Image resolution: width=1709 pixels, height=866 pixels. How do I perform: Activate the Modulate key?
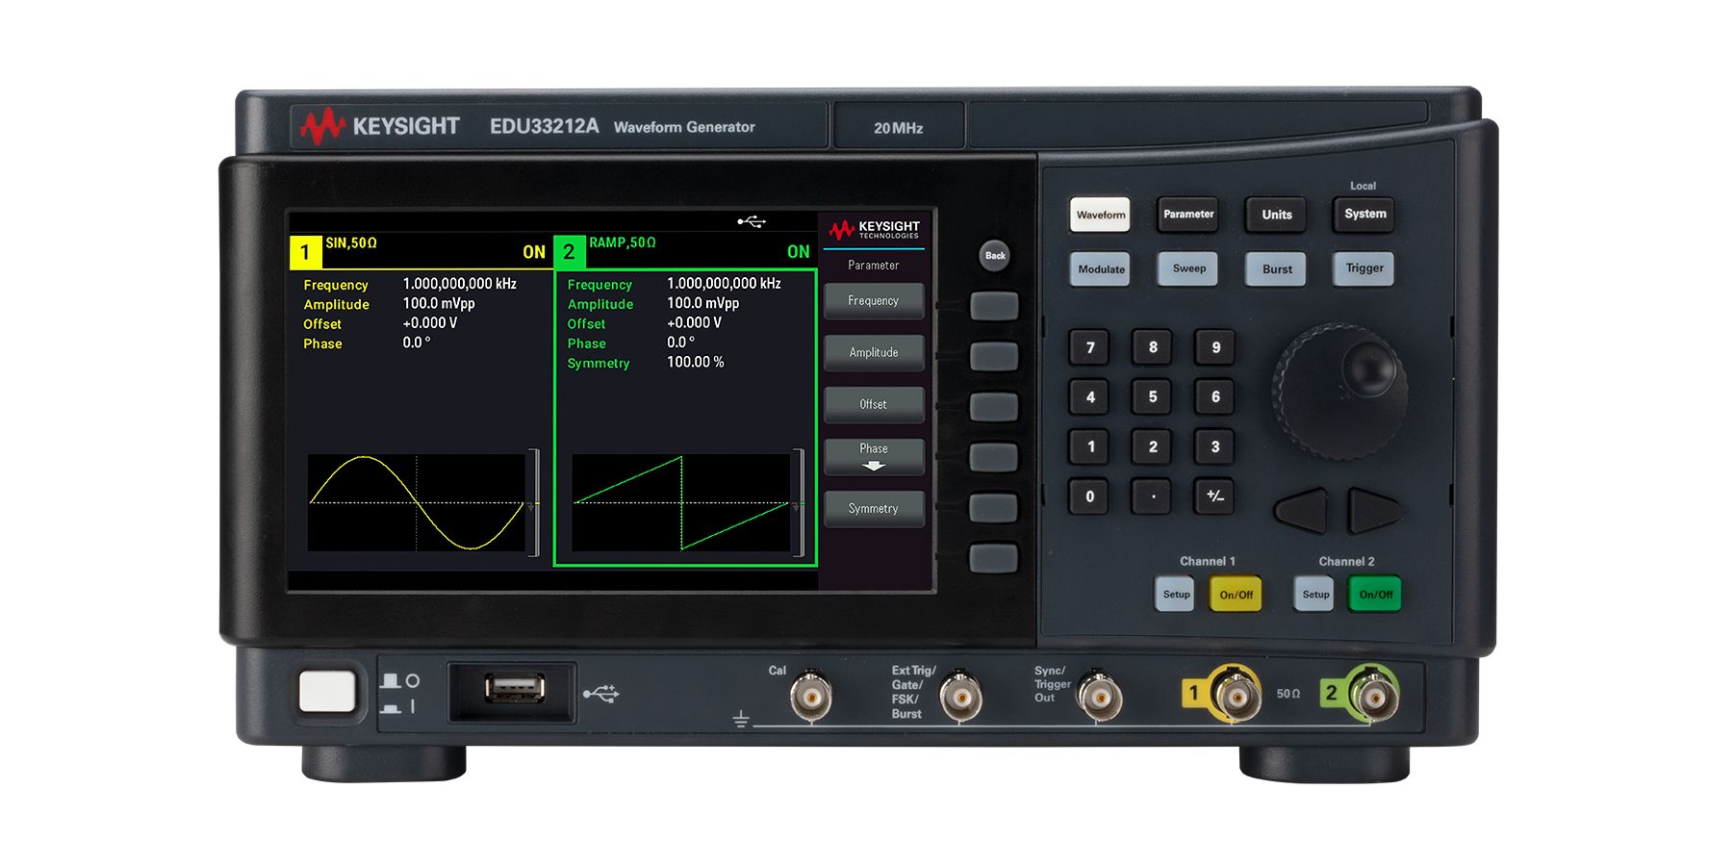(1101, 269)
